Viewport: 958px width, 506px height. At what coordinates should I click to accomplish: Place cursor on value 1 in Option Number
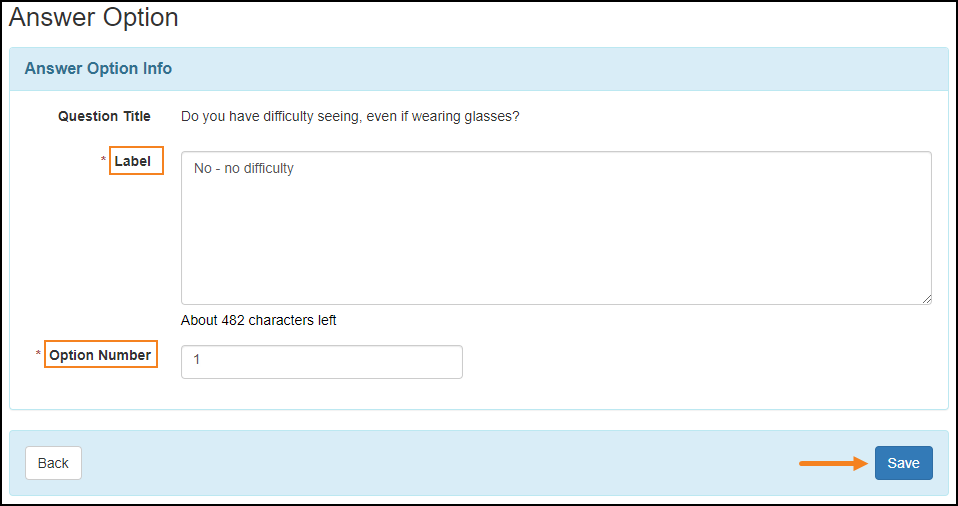coord(197,360)
